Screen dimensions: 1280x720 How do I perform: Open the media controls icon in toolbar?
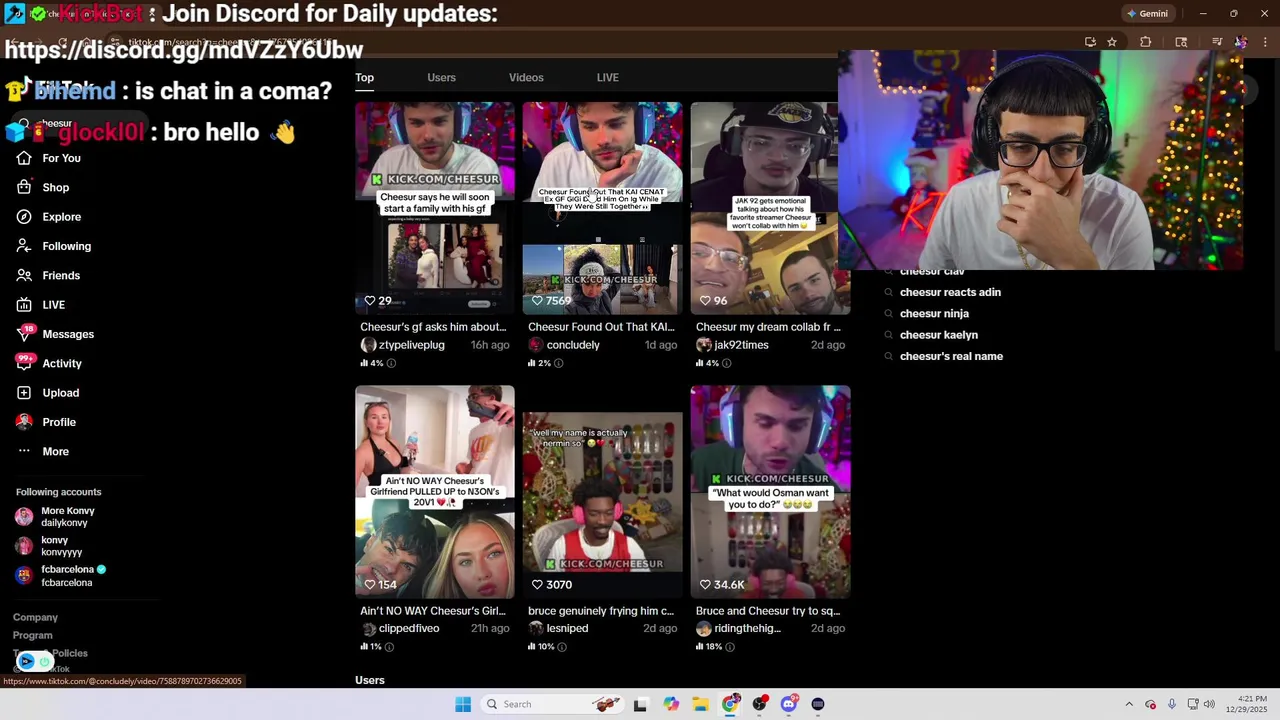pyautogui.click(x=1217, y=42)
